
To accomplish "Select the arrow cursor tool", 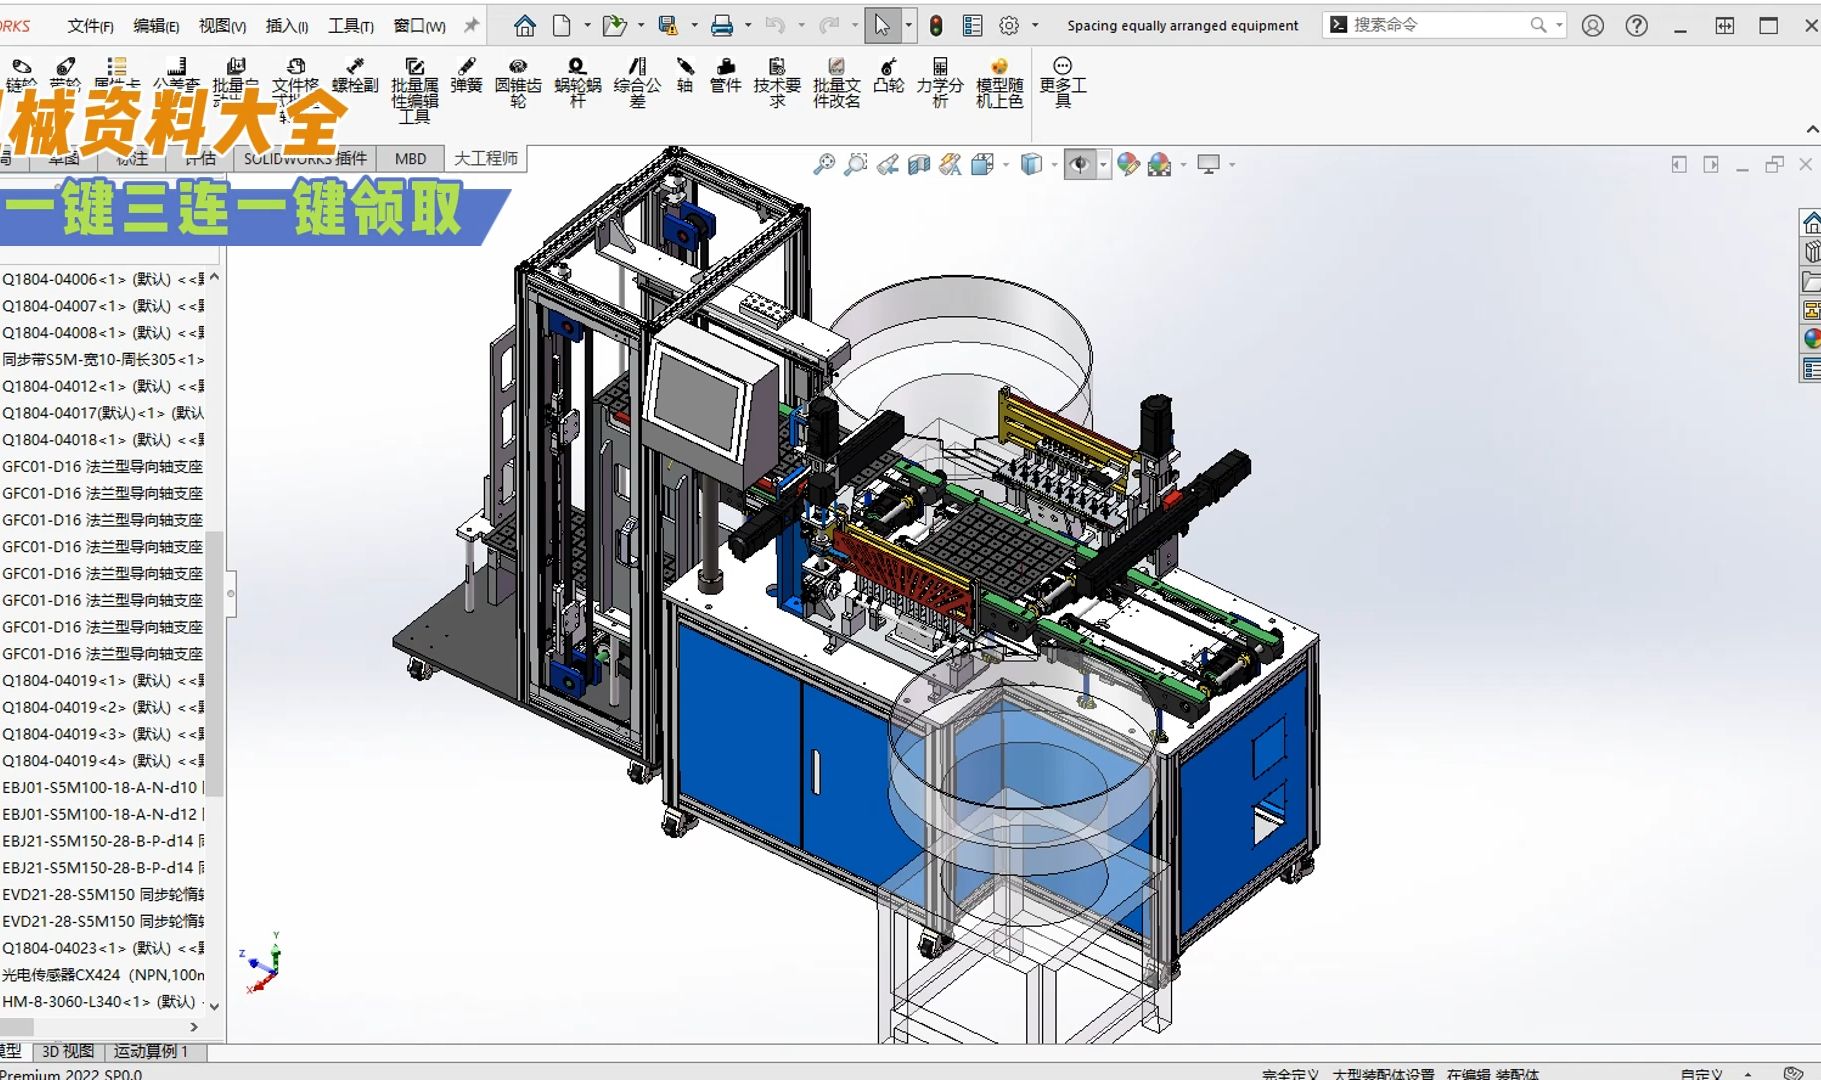I will 881,25.
